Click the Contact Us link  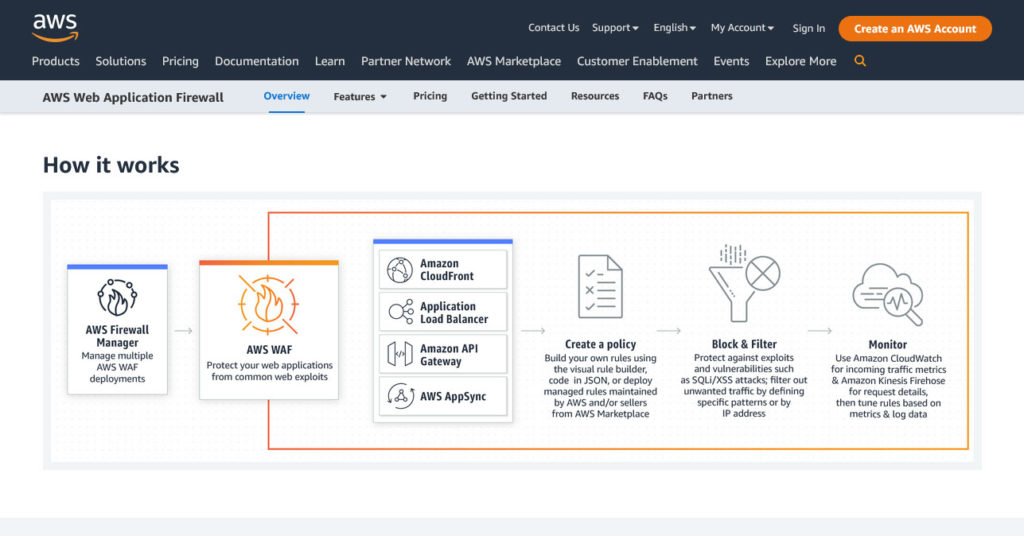click(553, 27)
